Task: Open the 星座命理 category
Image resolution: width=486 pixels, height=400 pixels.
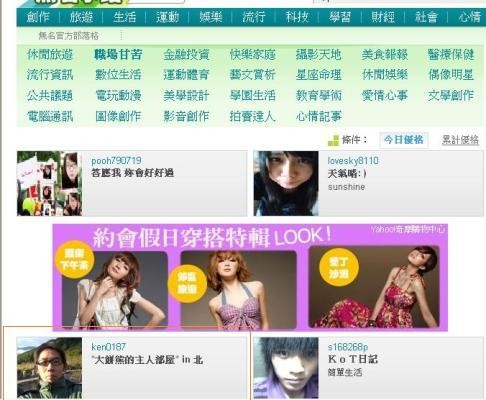Action: click(x=318, y=75)
